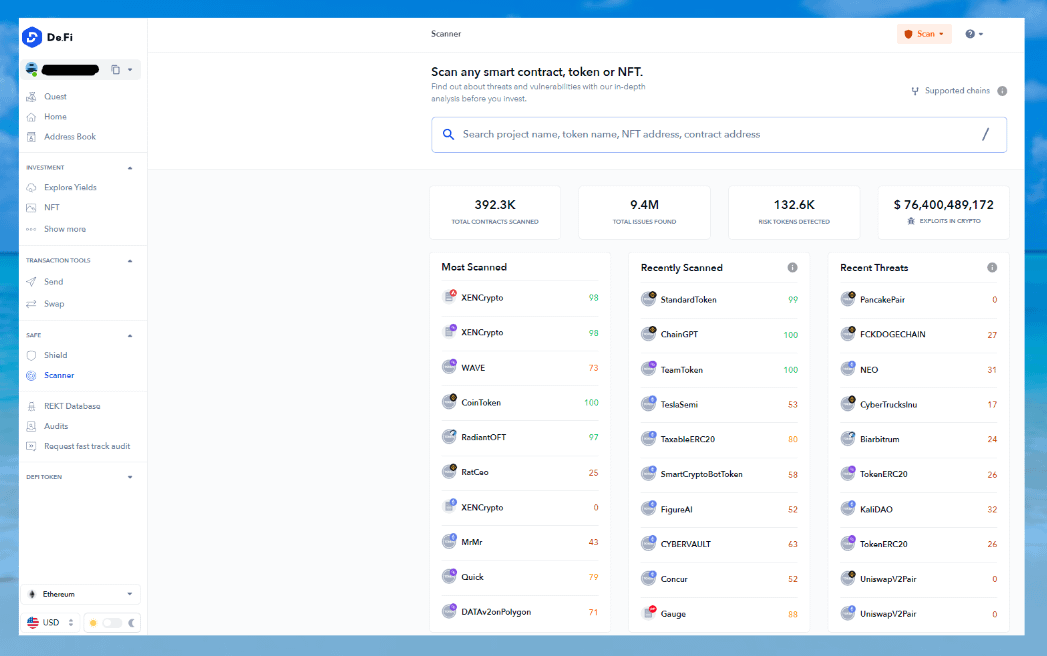Click the De.Fi logo icon

[x=33, y=37]
